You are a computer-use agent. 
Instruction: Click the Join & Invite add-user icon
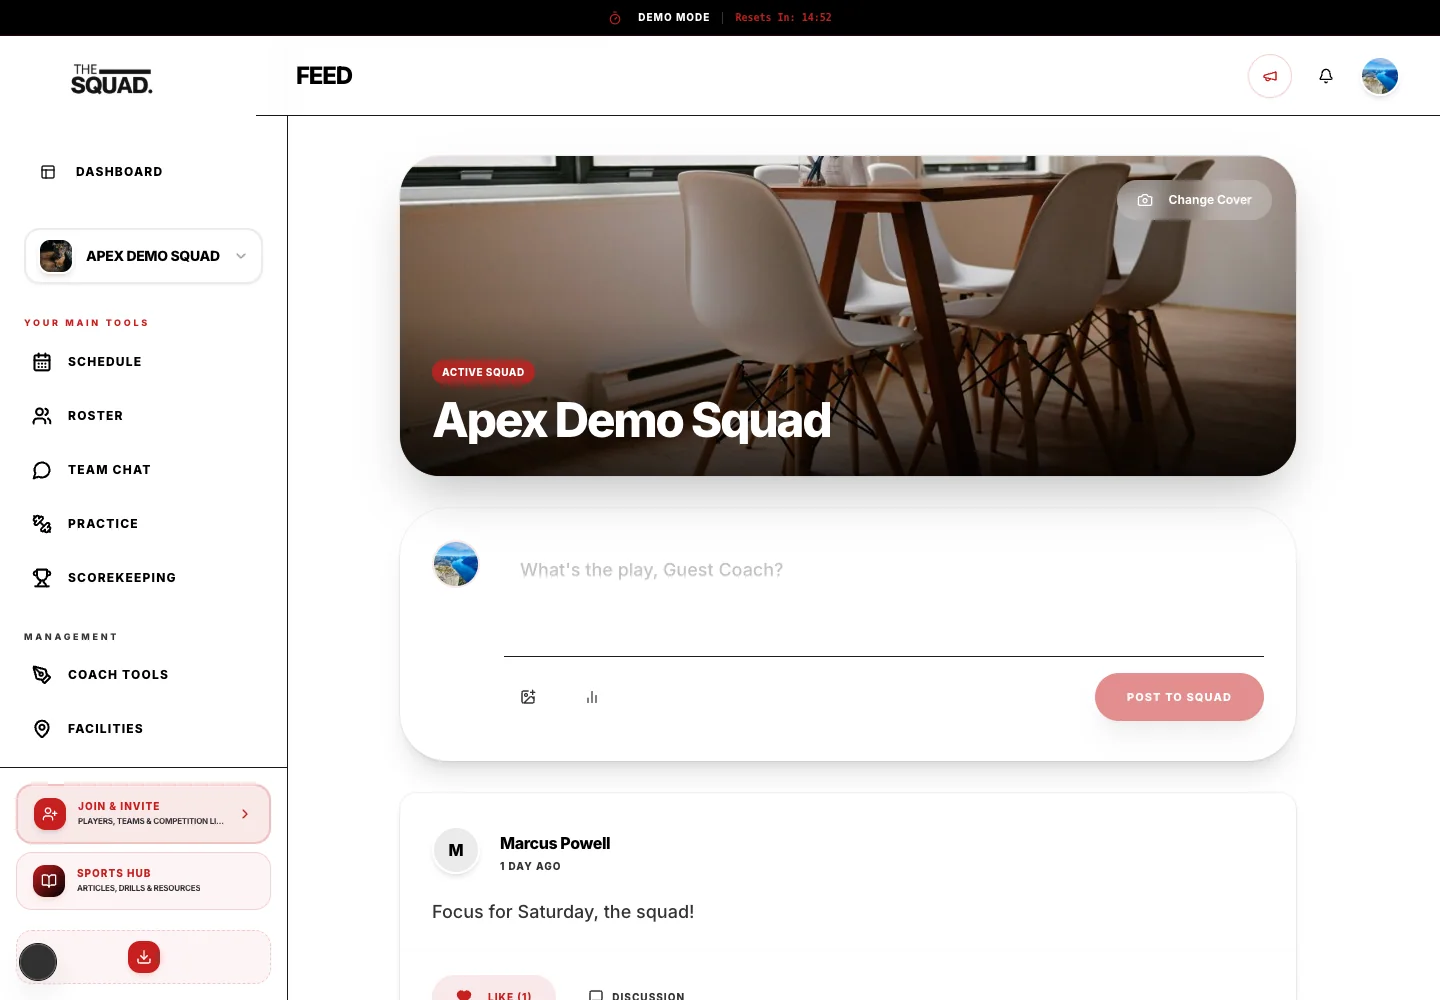coord(50,814)
